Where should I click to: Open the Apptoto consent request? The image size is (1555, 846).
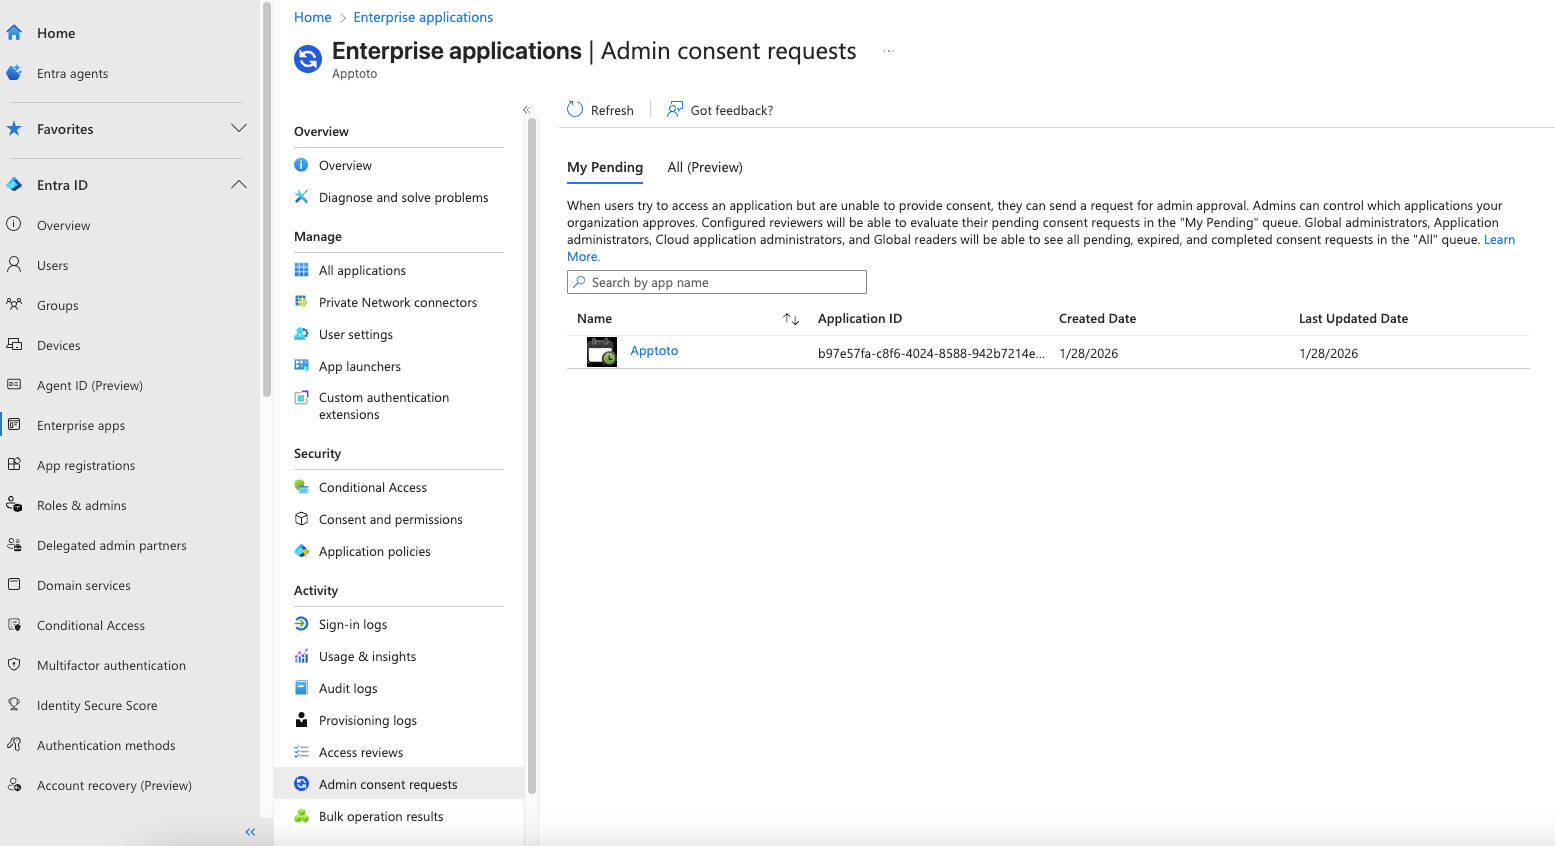654,350
